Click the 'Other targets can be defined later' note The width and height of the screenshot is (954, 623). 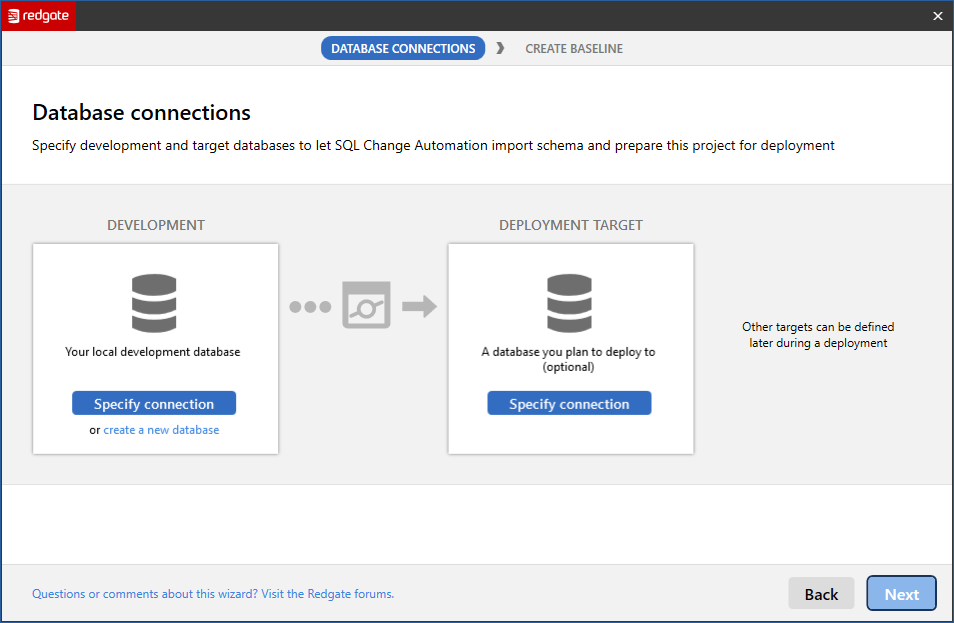[x=818, y=335]
